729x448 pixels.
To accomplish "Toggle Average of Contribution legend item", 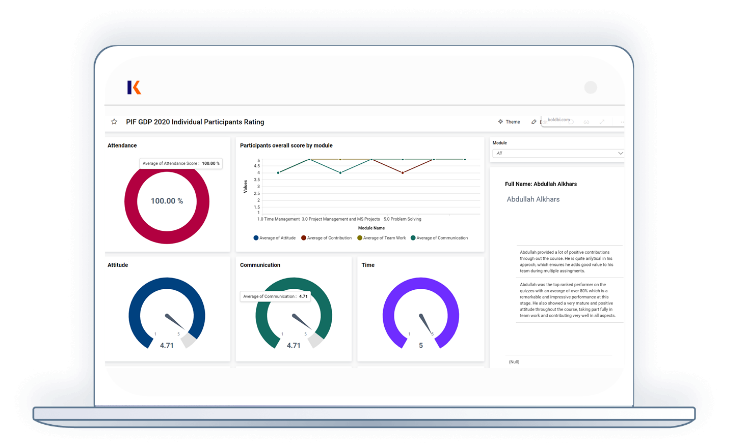I will pos(326,238).
